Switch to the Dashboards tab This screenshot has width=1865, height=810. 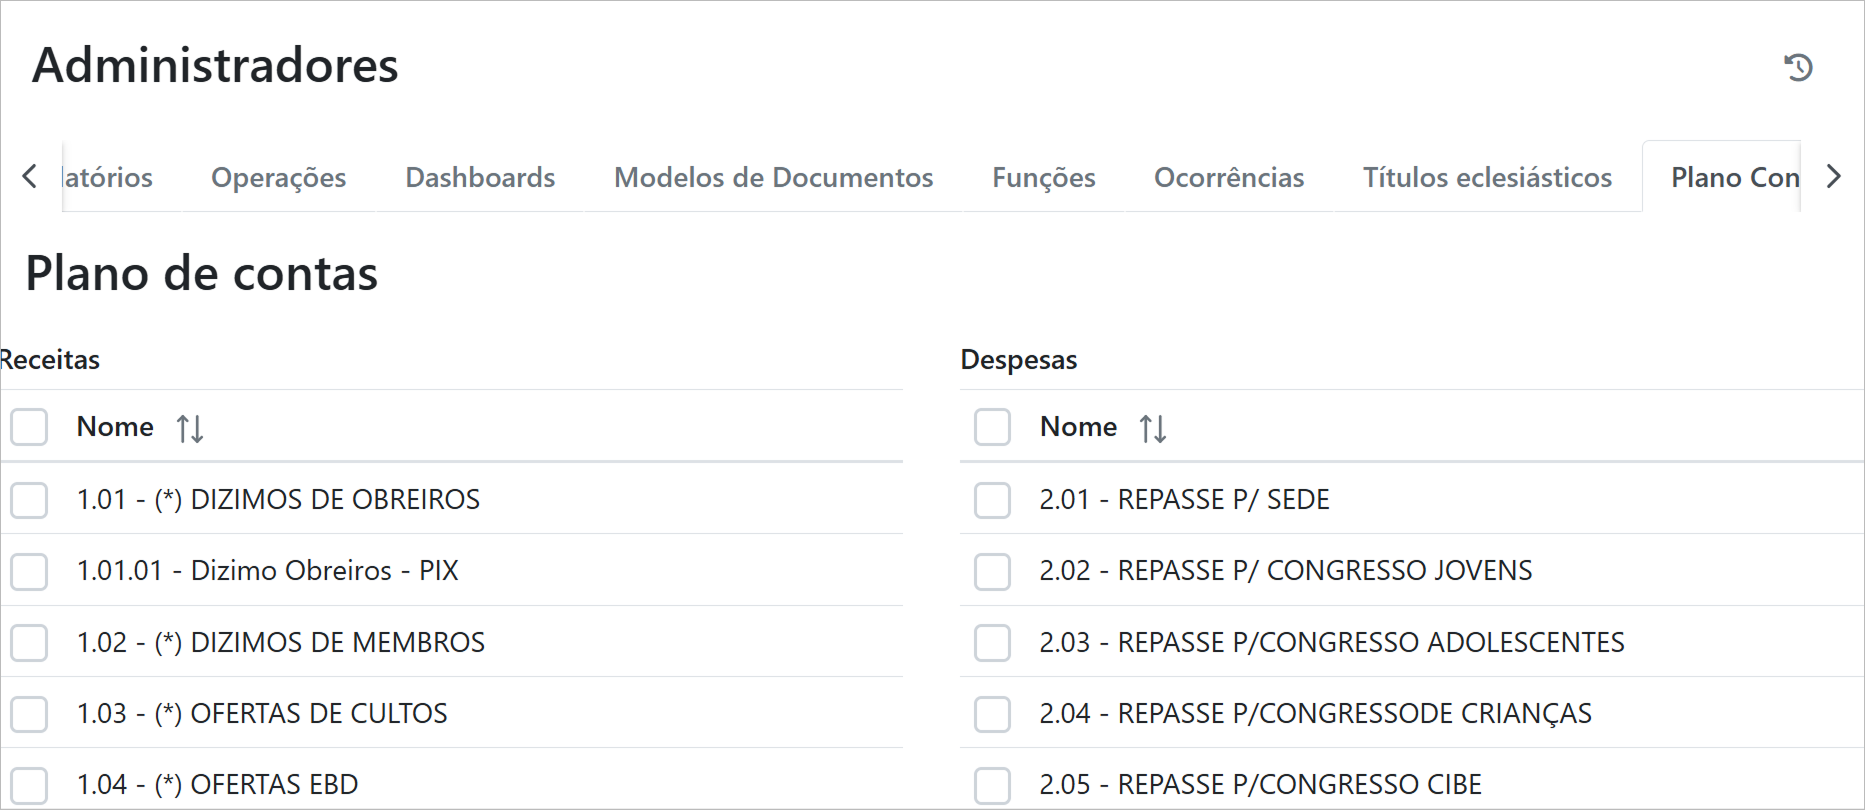pyautogui.click(x=480, y=177)
